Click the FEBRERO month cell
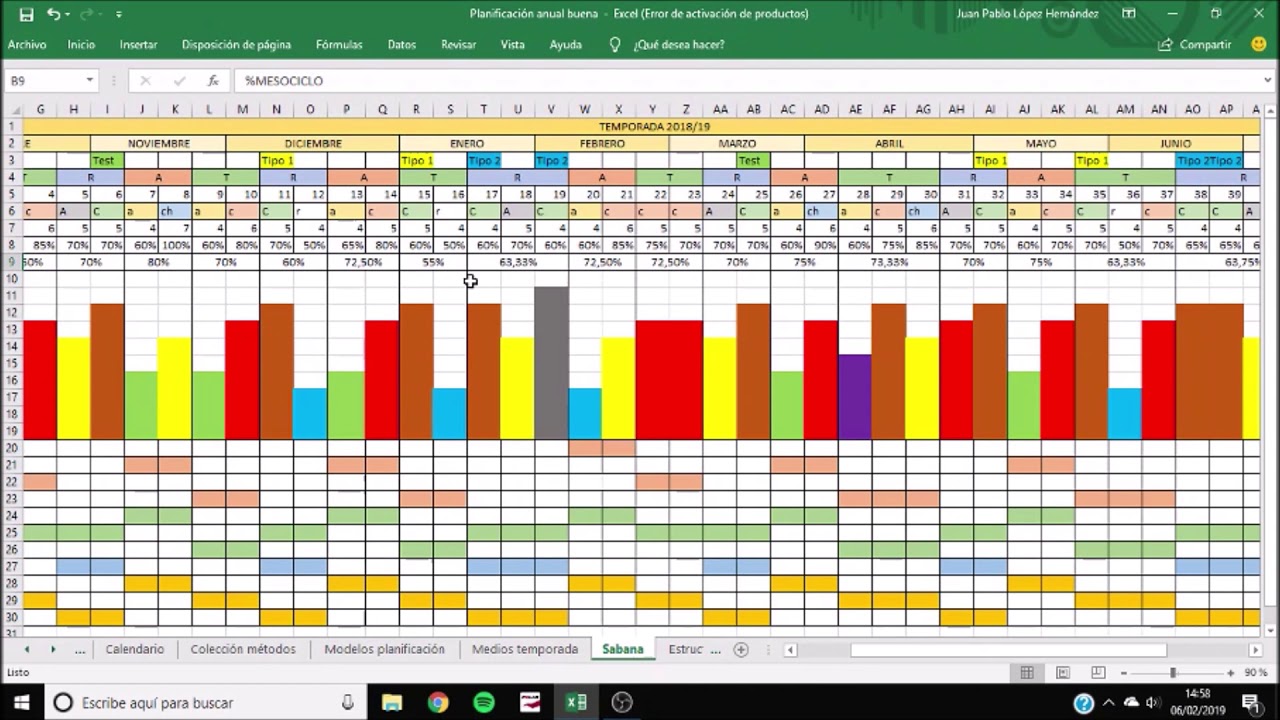The width and height of the screenshot is (1280, 720). tap(602, 143)
